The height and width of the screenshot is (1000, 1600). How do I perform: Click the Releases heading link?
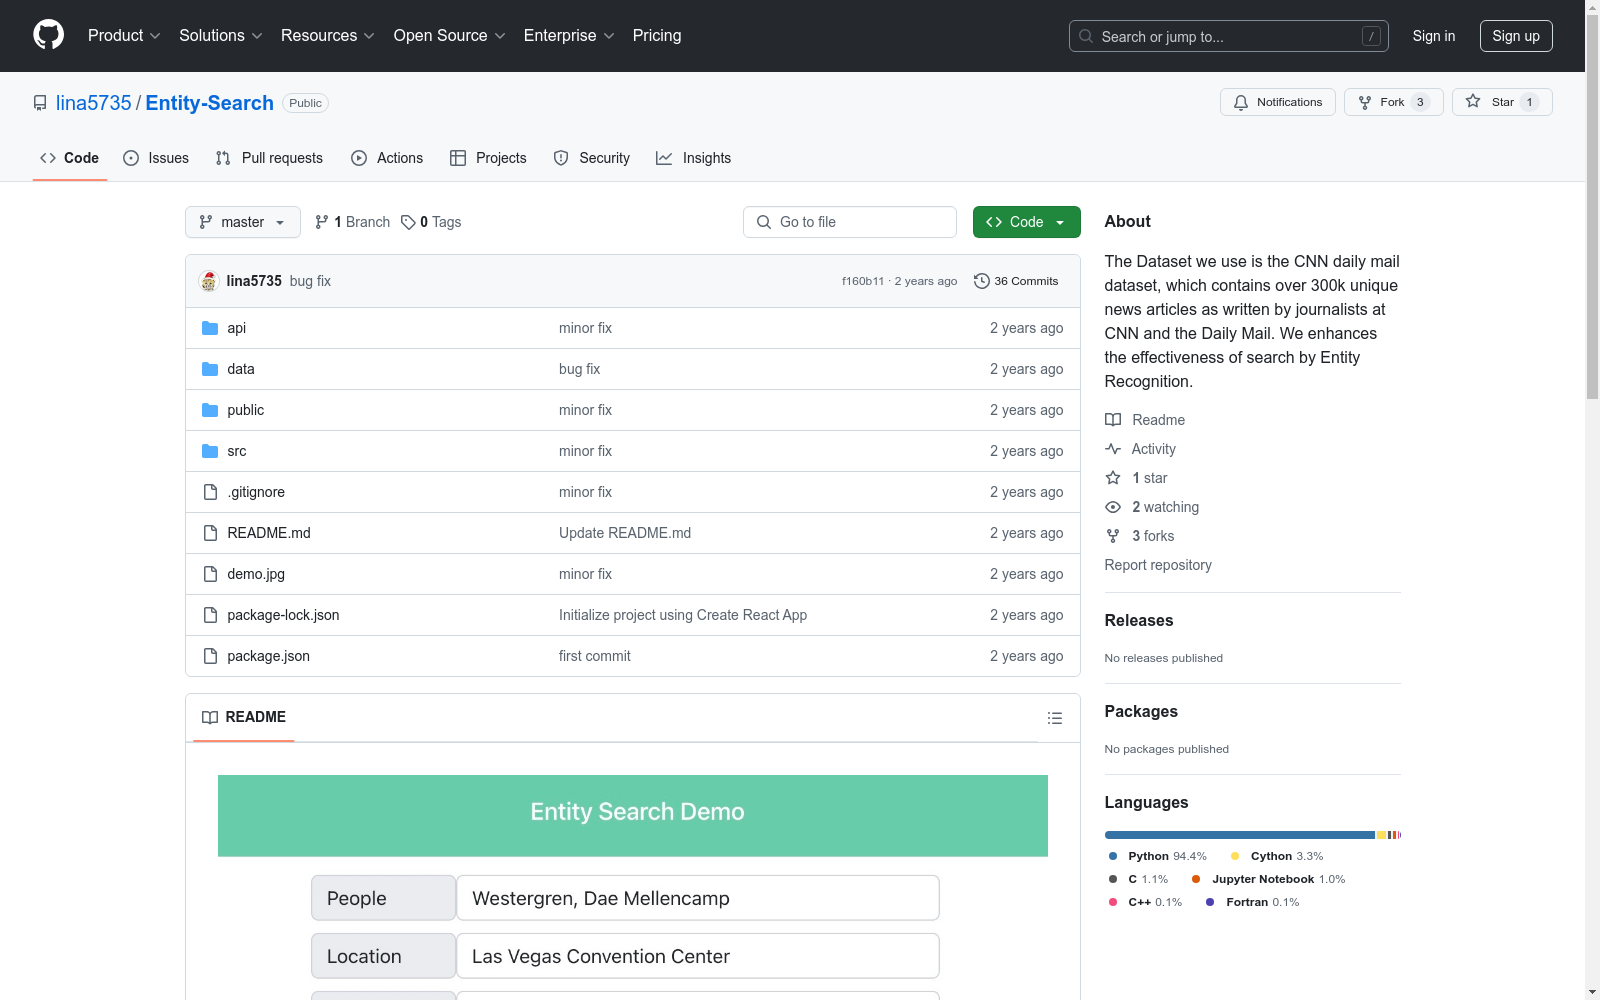pyautogui.click(x=1139, y=620)
